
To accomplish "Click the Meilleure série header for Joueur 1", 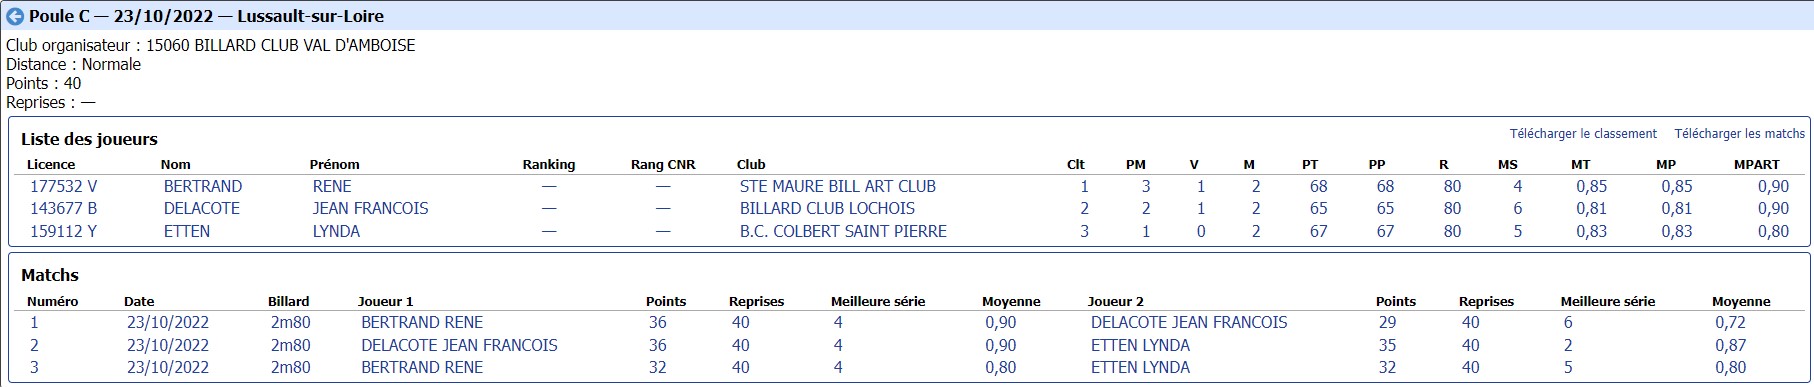I will [x=878, y=301].
